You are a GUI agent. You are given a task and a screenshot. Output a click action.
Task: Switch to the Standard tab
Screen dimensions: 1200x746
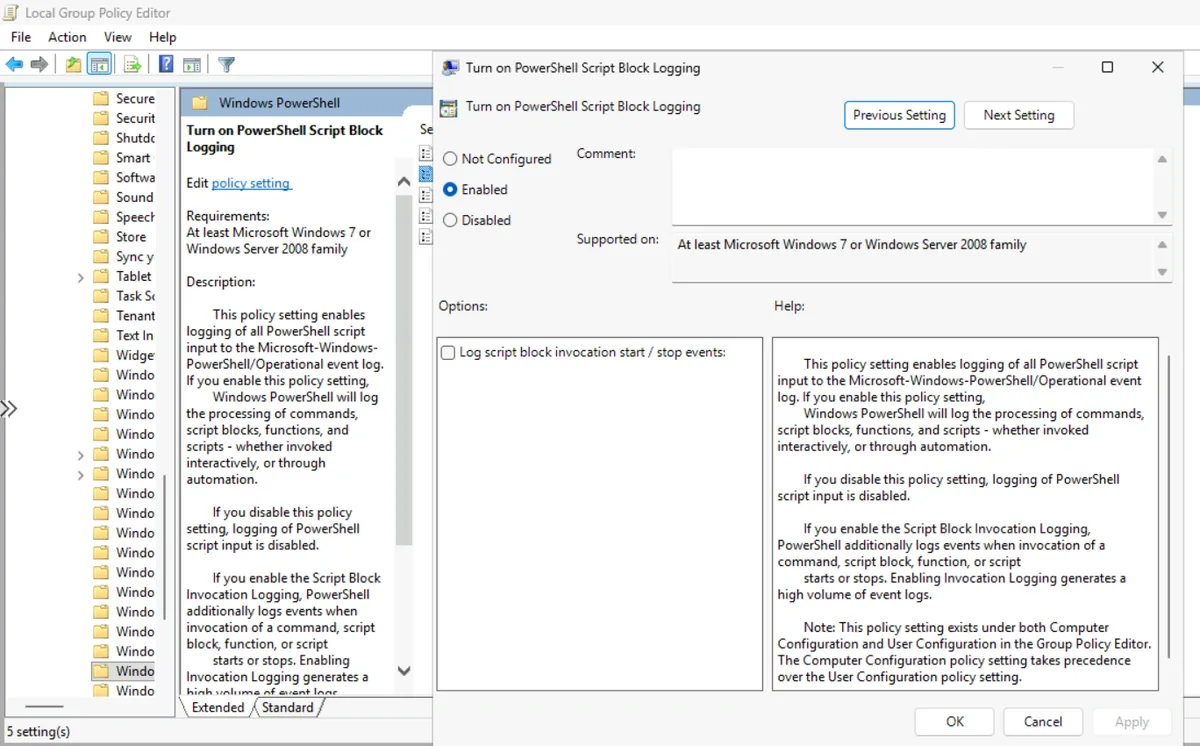(x=287, y=707)
